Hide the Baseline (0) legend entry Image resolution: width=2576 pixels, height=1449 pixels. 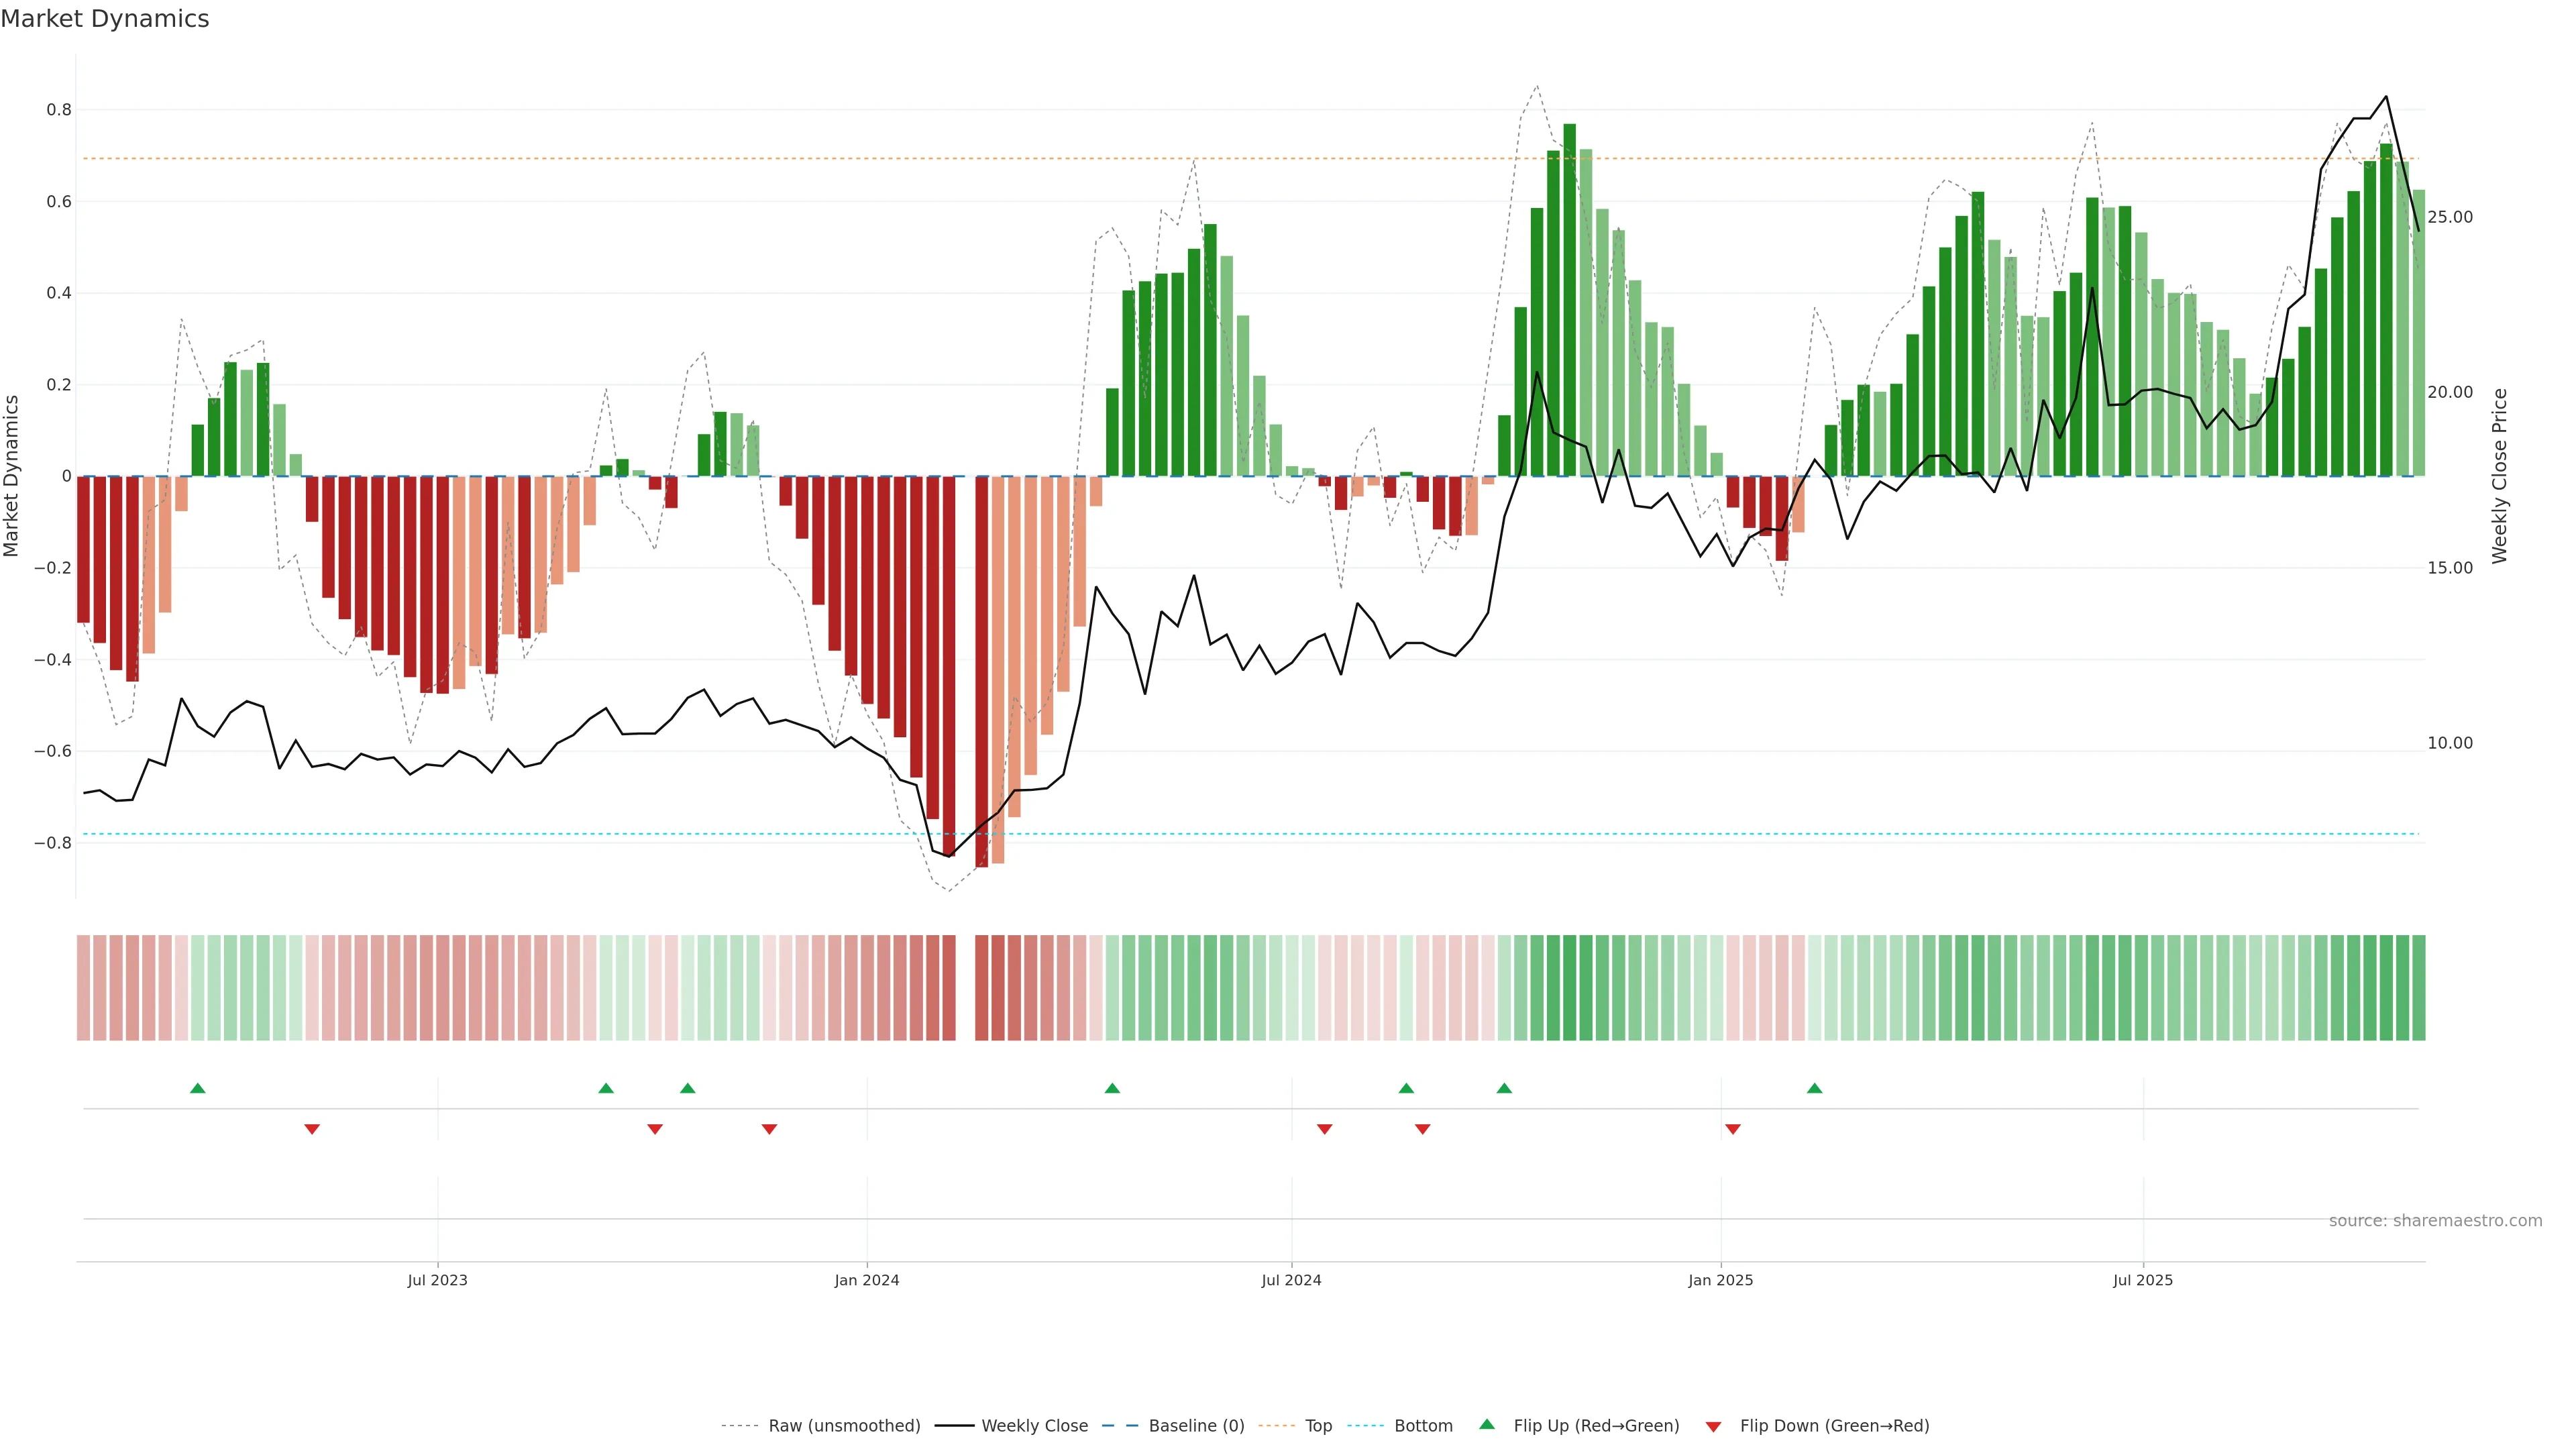[1196, 1426]
